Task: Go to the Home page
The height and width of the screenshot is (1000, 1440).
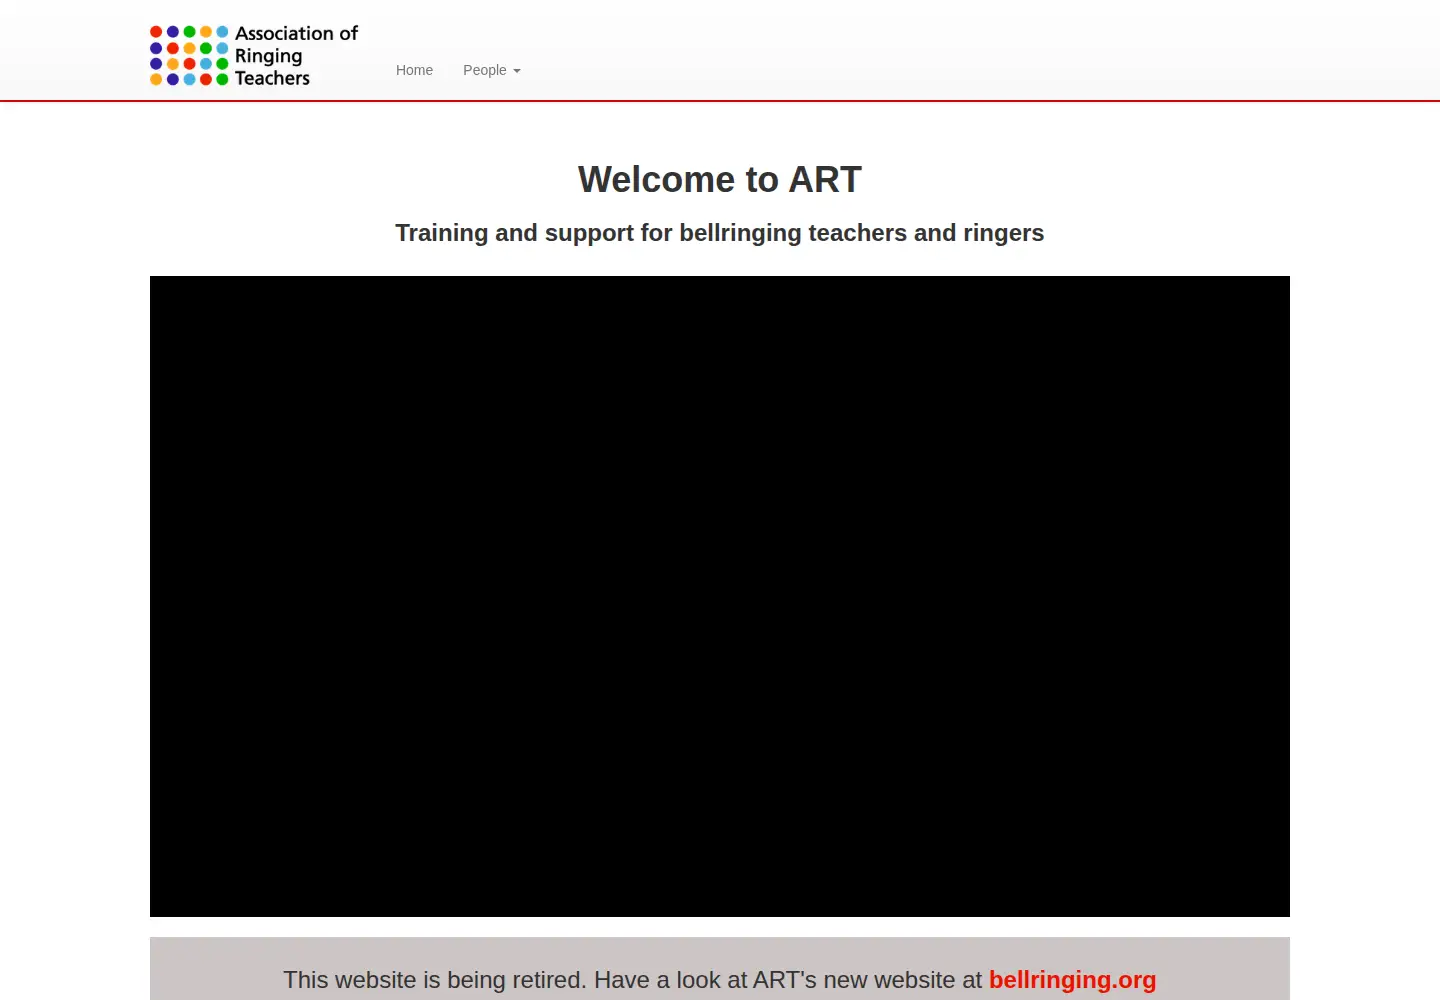Action: (414, 70)
